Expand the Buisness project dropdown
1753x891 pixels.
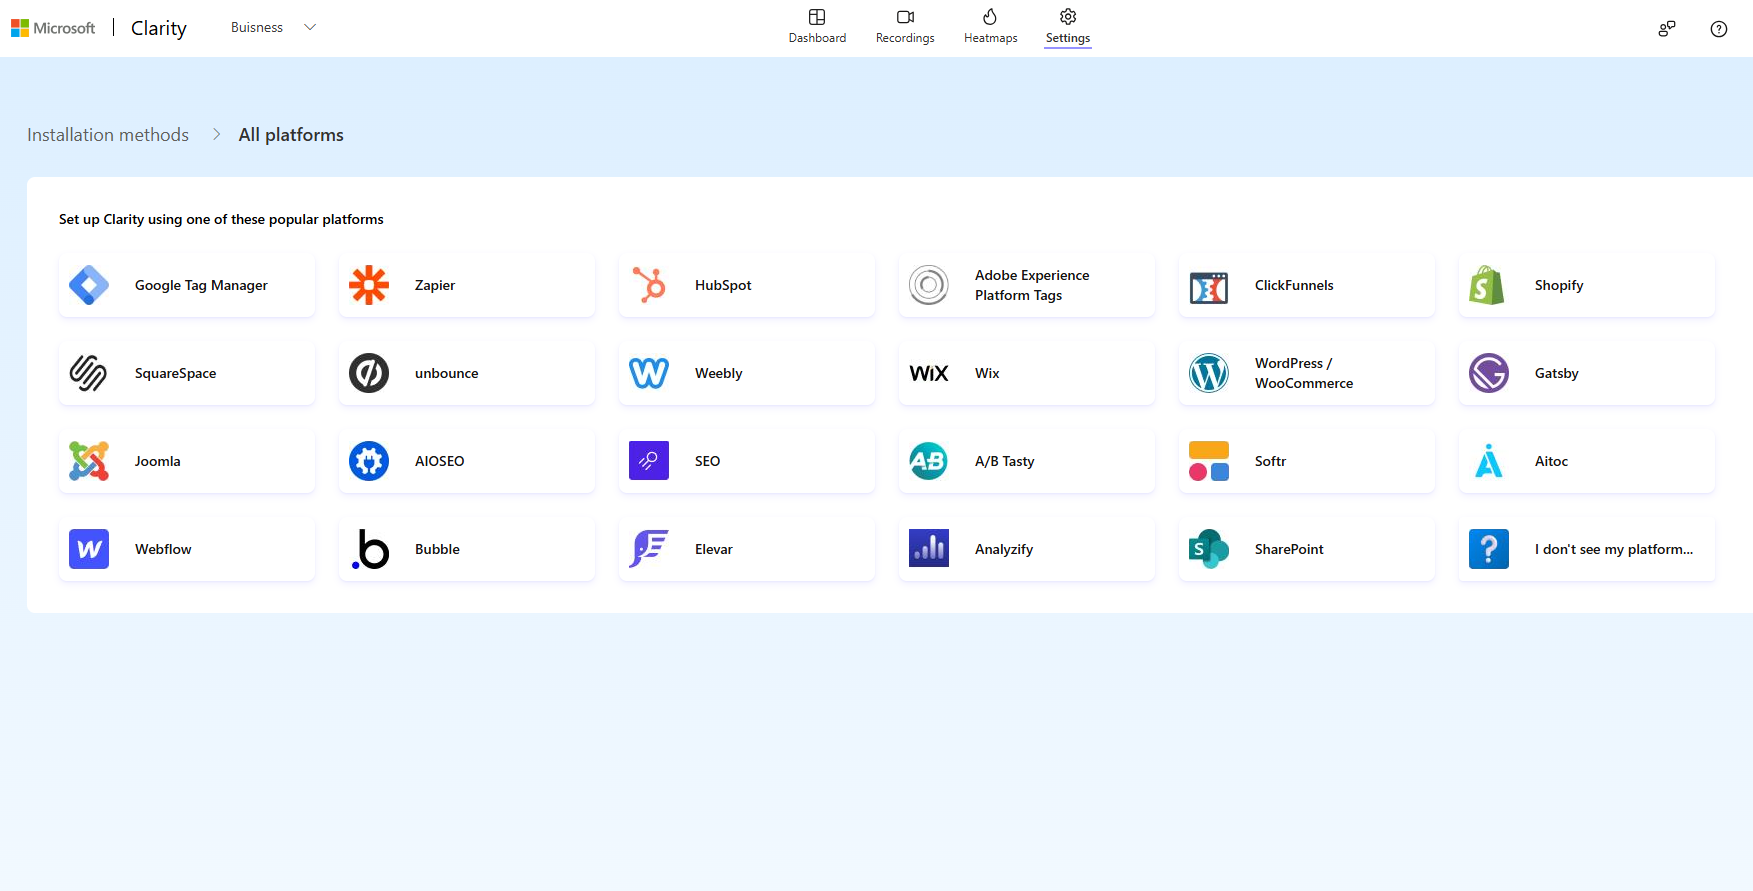click(x=273, y=28)
